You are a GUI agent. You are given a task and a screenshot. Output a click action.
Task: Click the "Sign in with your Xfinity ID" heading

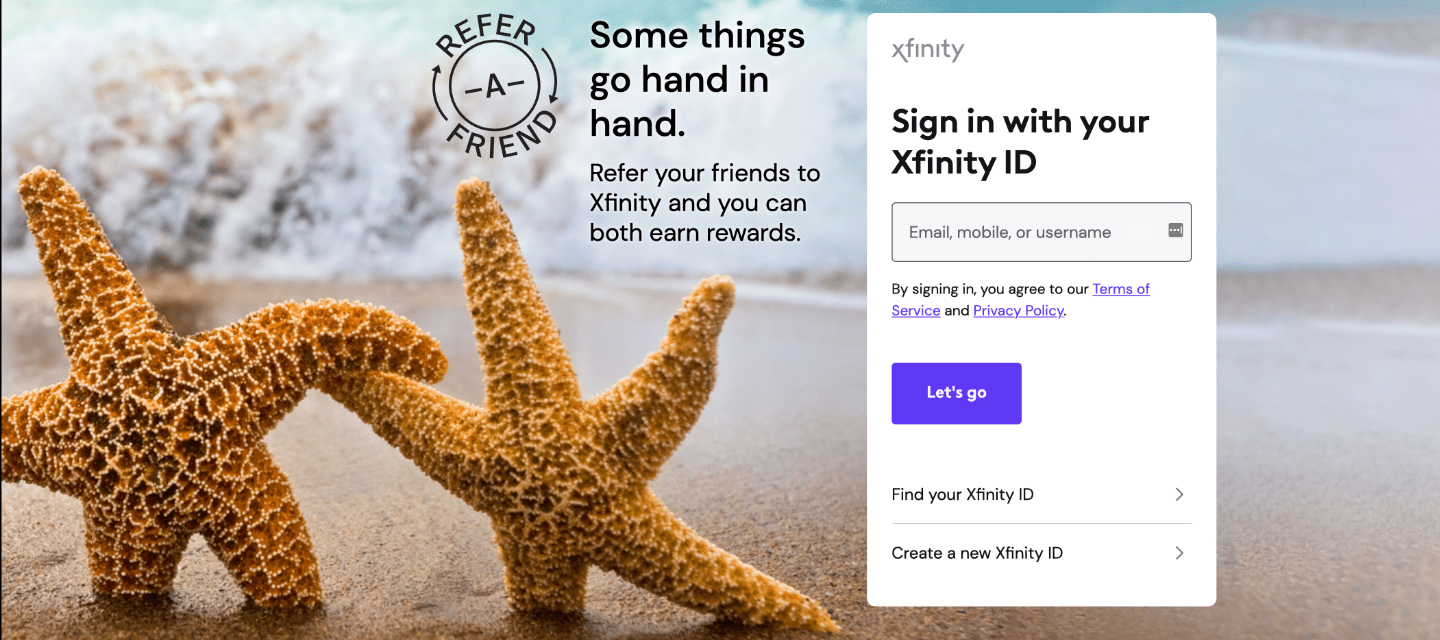tap(1020, 141)
